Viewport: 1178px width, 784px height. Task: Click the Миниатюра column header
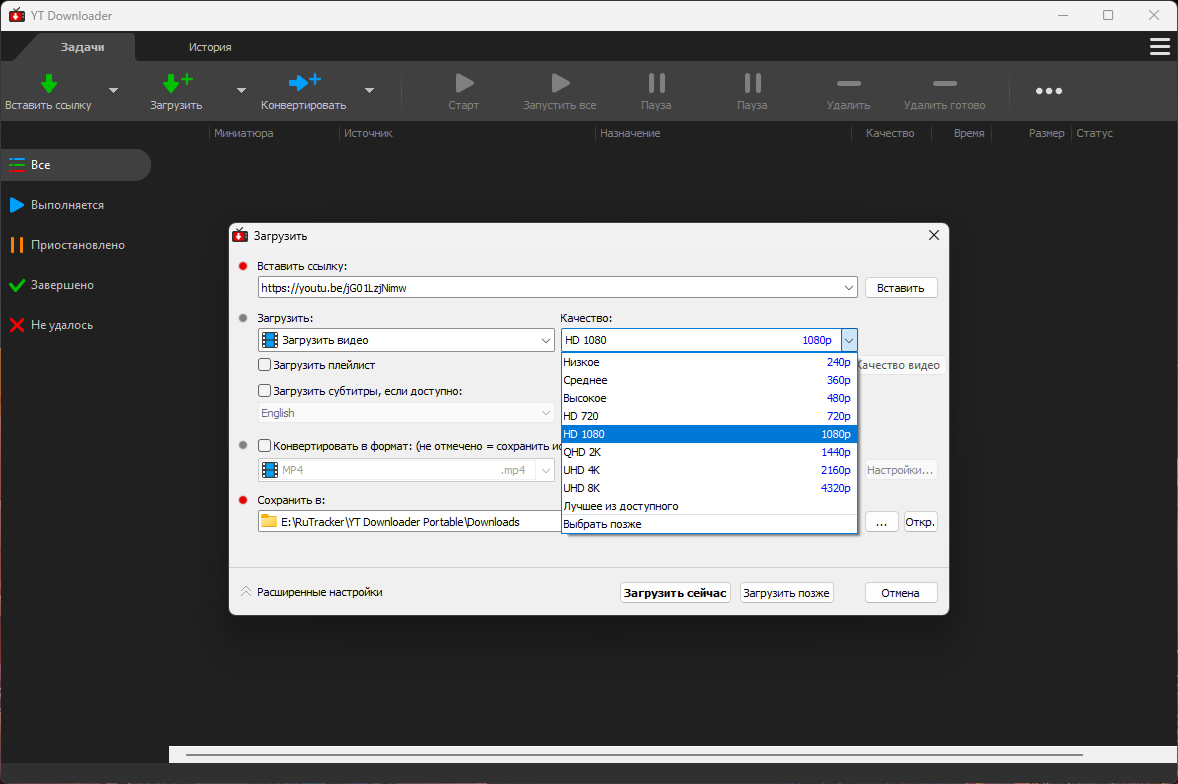(x=243, y=133)
